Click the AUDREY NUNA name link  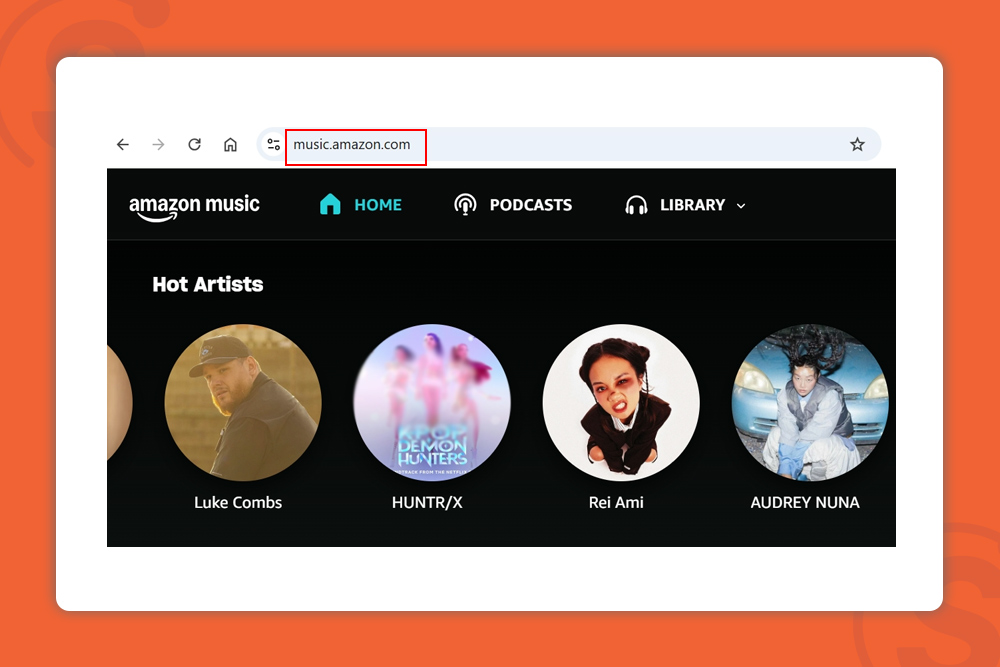pyautogui.click(x=805, y=502)
